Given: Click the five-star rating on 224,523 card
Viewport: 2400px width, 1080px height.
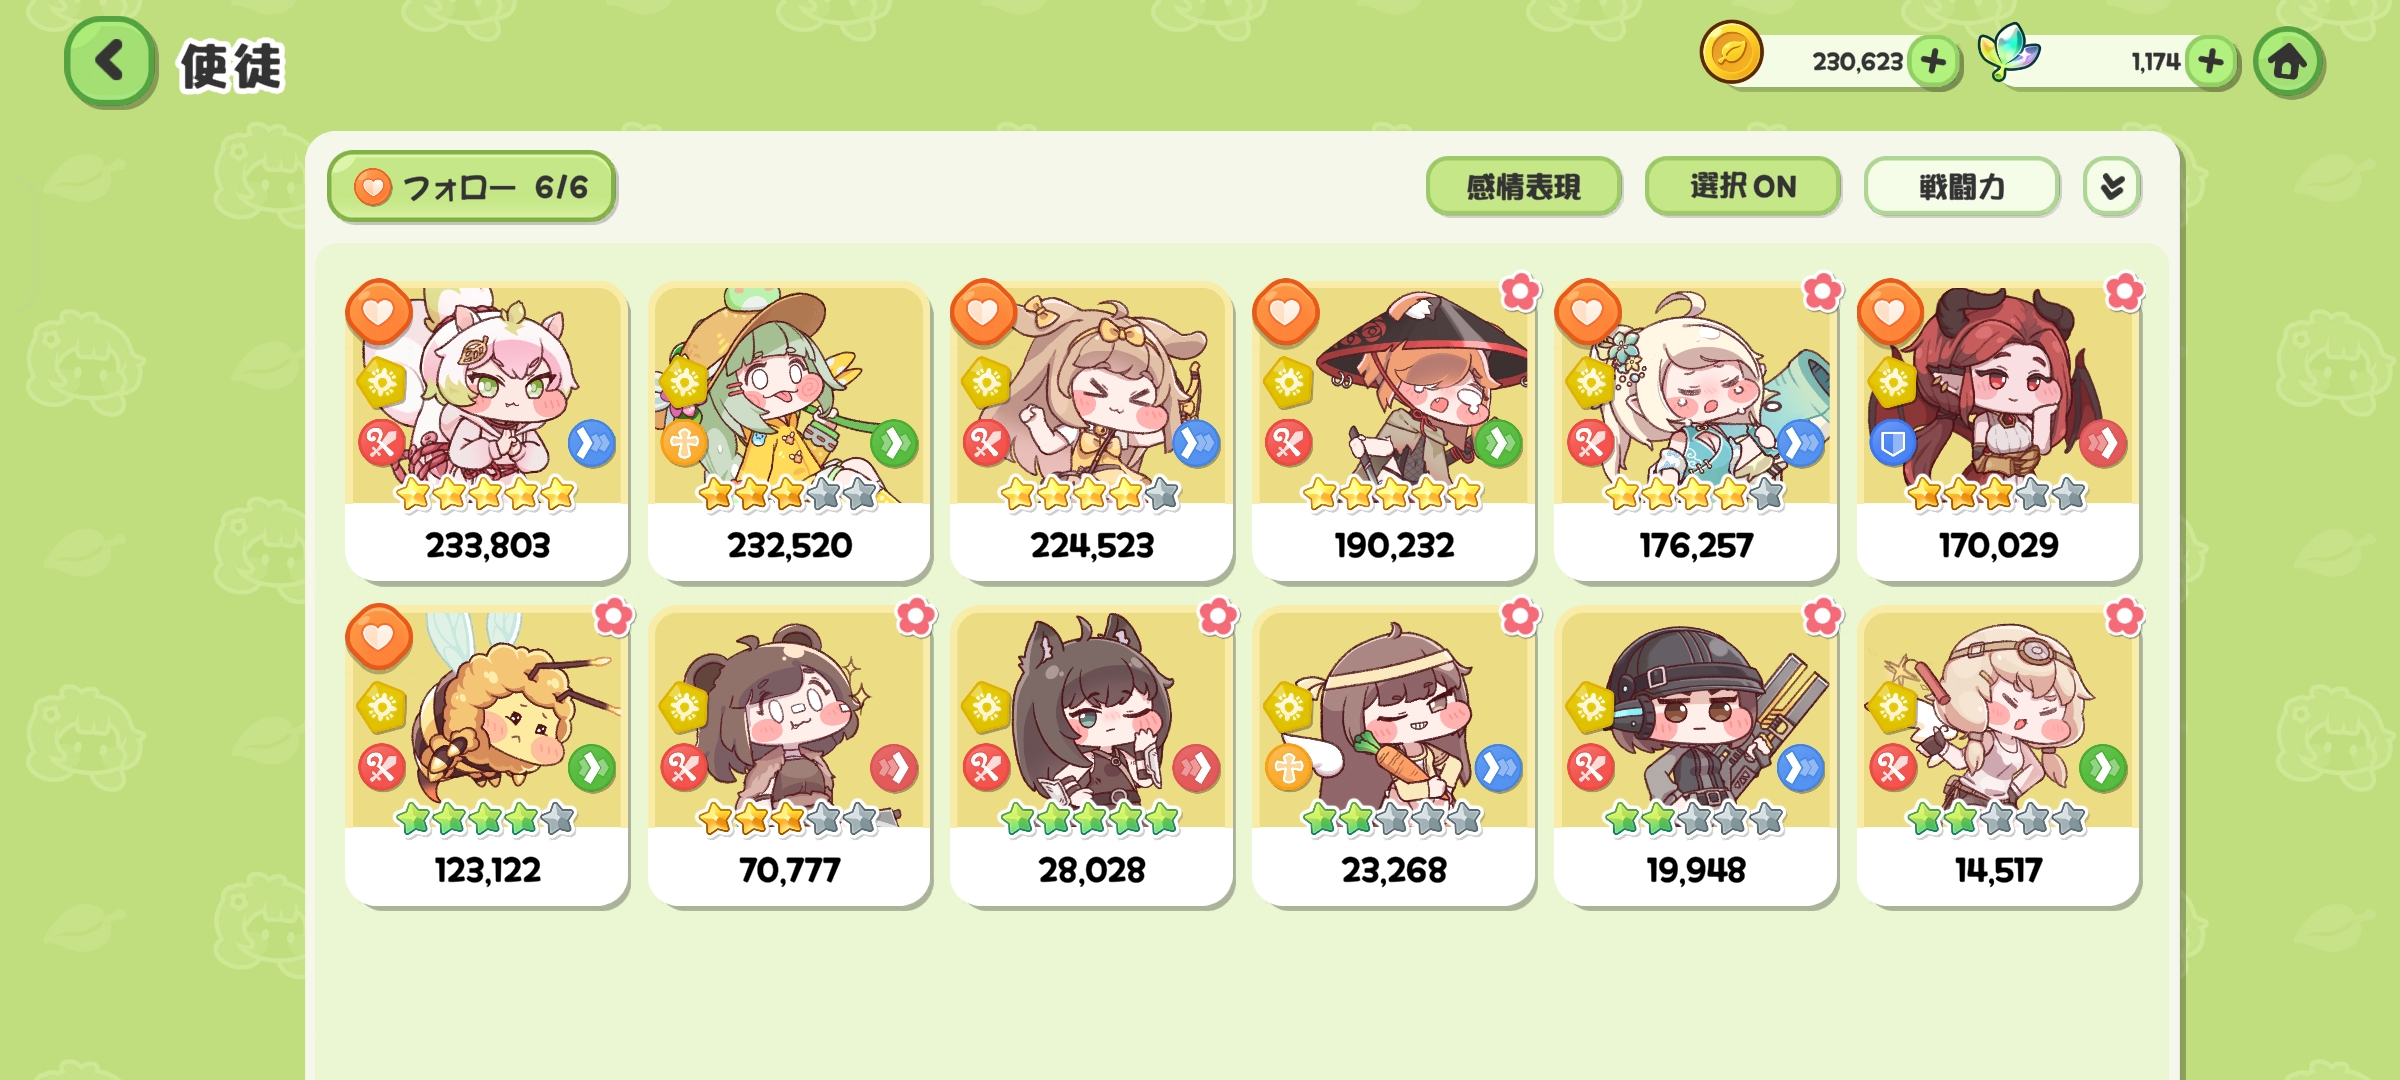Looking at the screenshot, I should click(1090, 494).
